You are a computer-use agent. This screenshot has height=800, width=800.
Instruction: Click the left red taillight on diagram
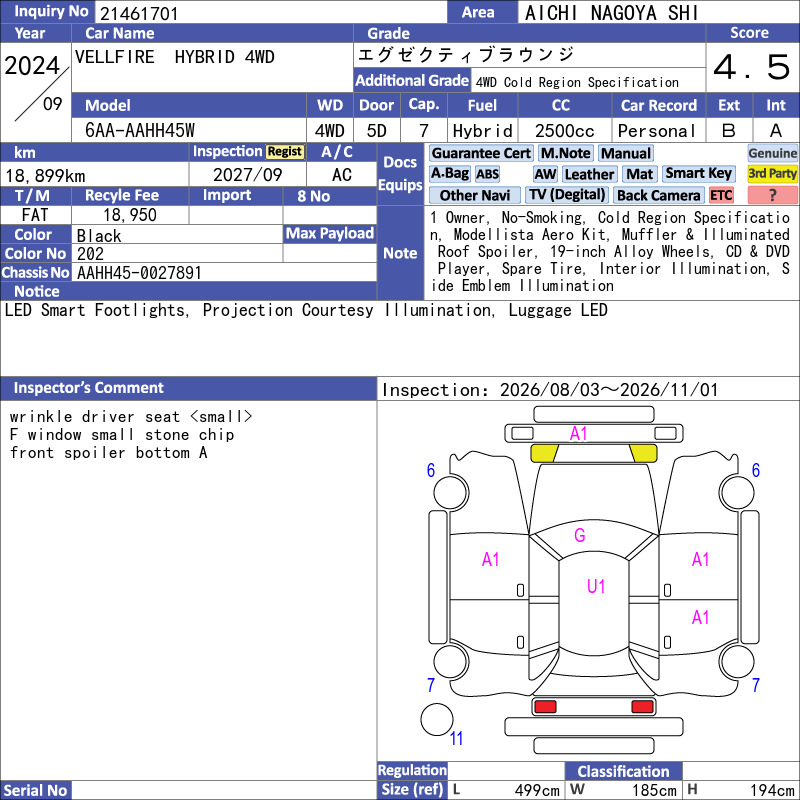click(x=544, y=707)
